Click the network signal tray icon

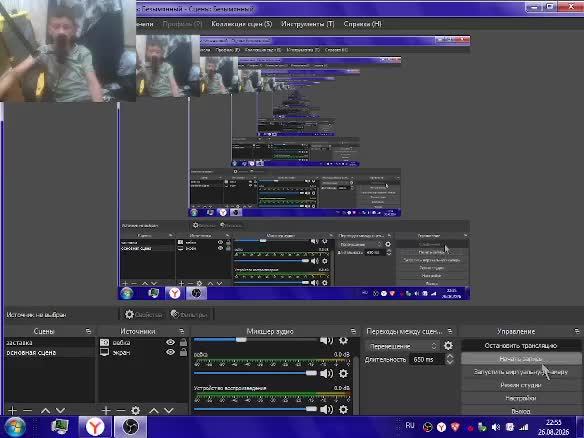tap(524, 427)
